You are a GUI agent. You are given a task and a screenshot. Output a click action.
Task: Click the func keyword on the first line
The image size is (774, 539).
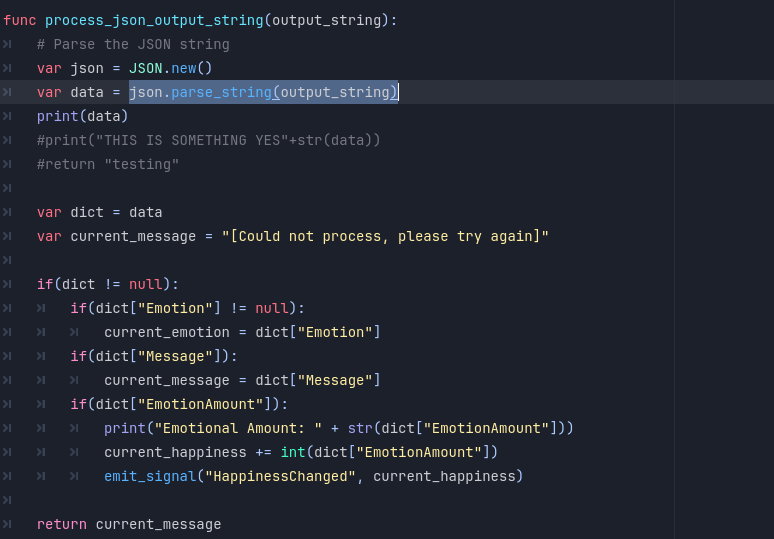point(19,20)
